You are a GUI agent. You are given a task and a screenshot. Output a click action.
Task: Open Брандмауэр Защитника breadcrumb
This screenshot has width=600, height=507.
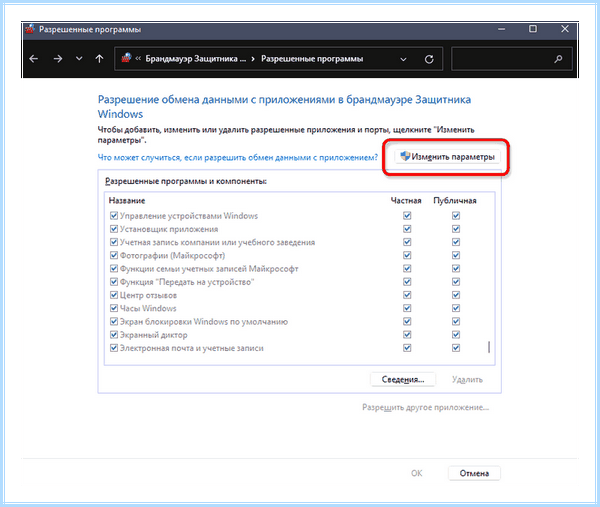click(x=196, y=59)
